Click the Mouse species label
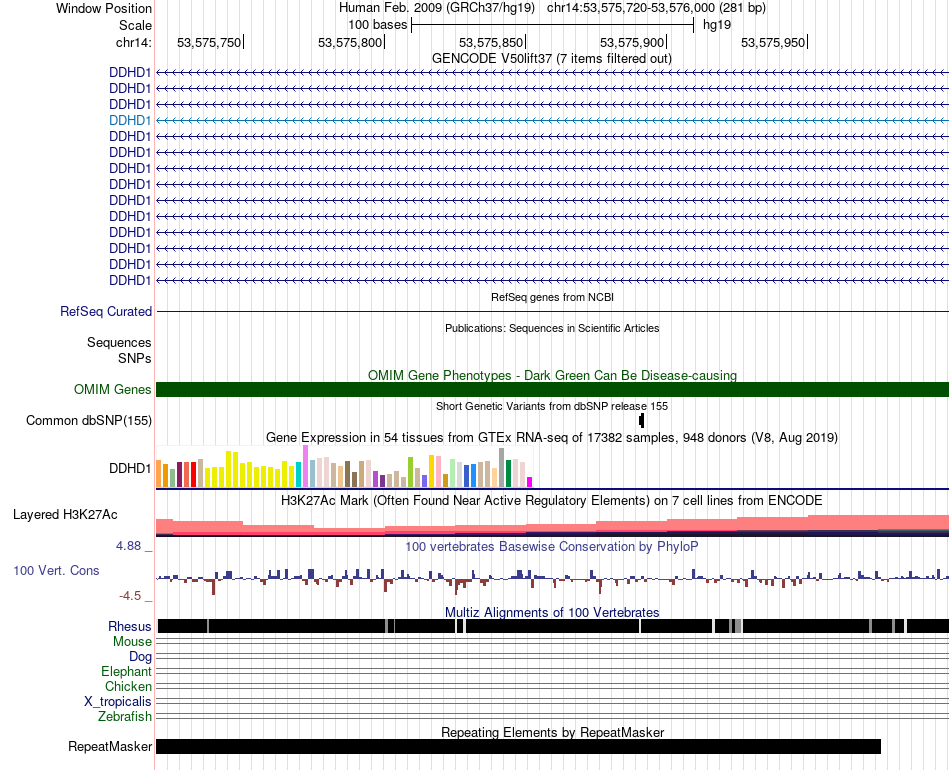This screenshot has width=950, height=770. click(133, 642)
